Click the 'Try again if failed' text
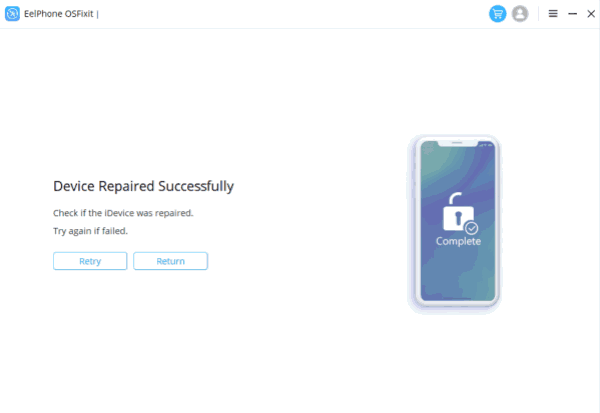The width and height of the screenshot is (600, 413). (x=90, y=231)
